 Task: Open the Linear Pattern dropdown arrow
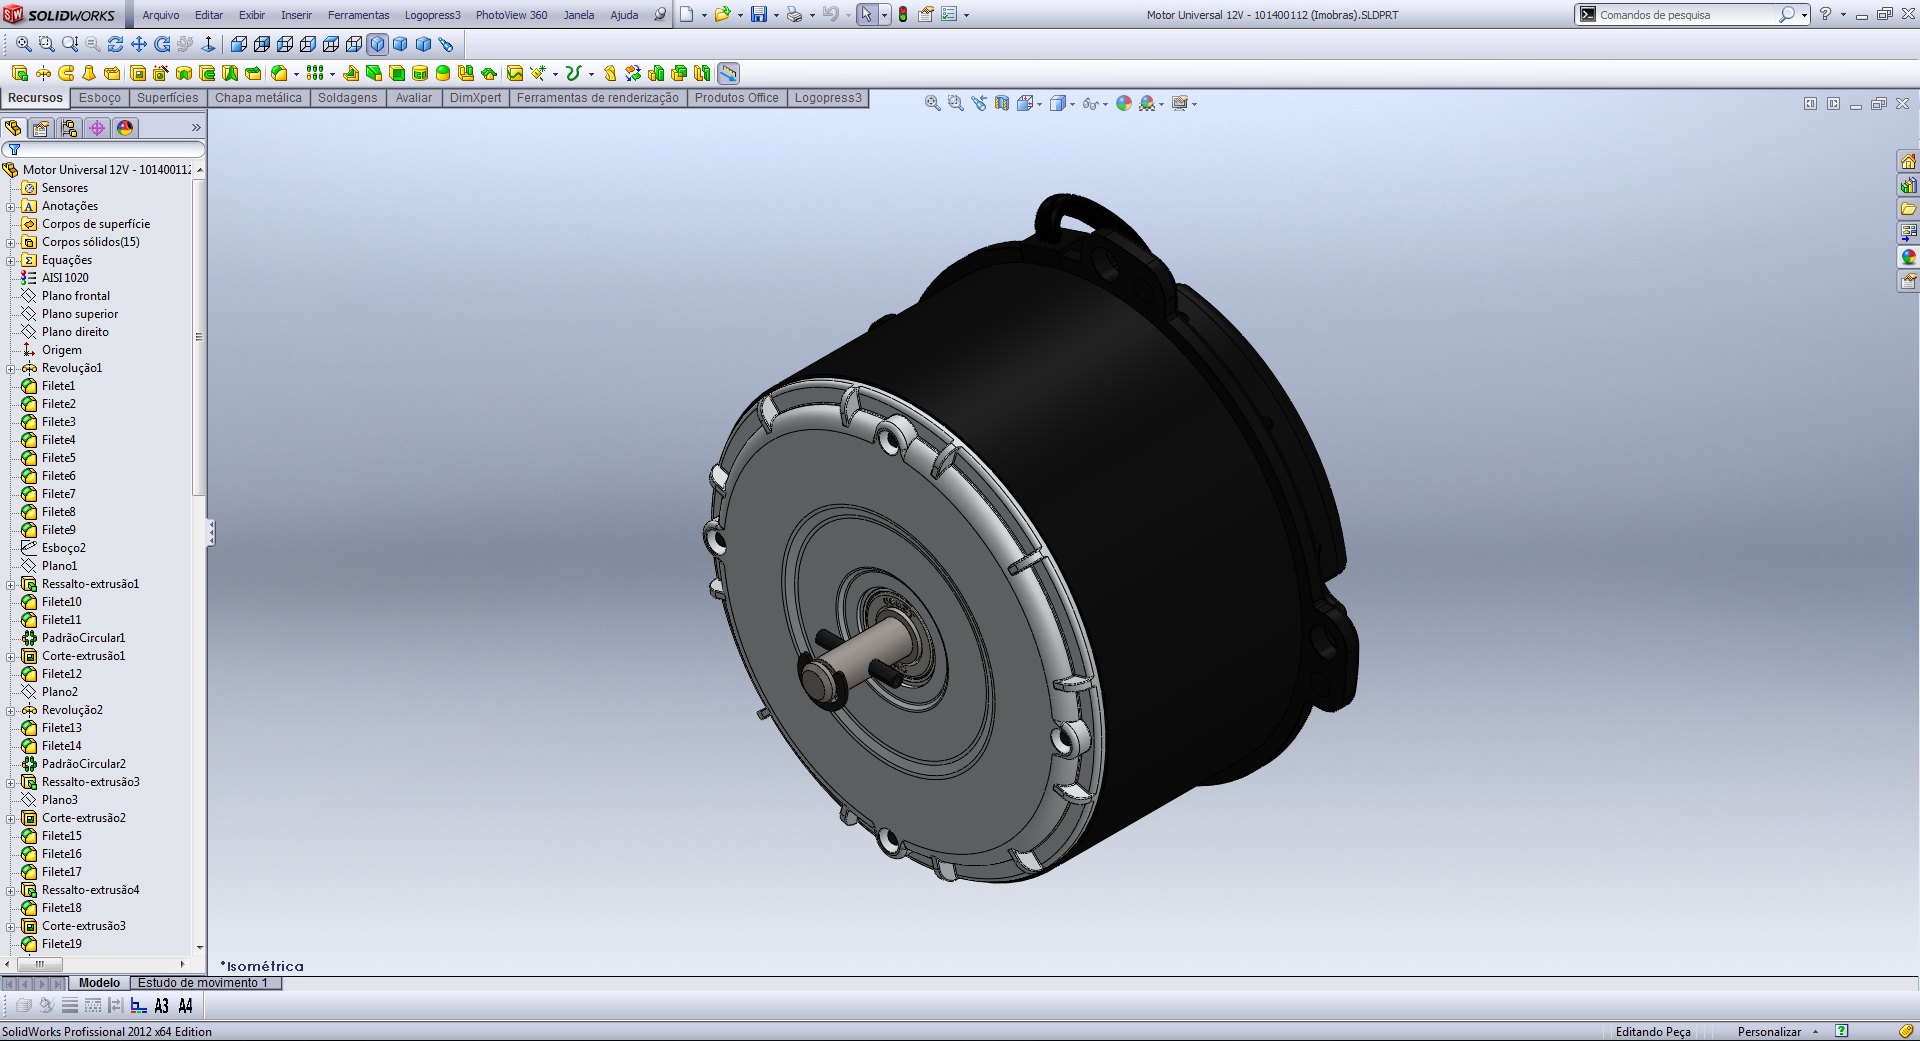332,74
